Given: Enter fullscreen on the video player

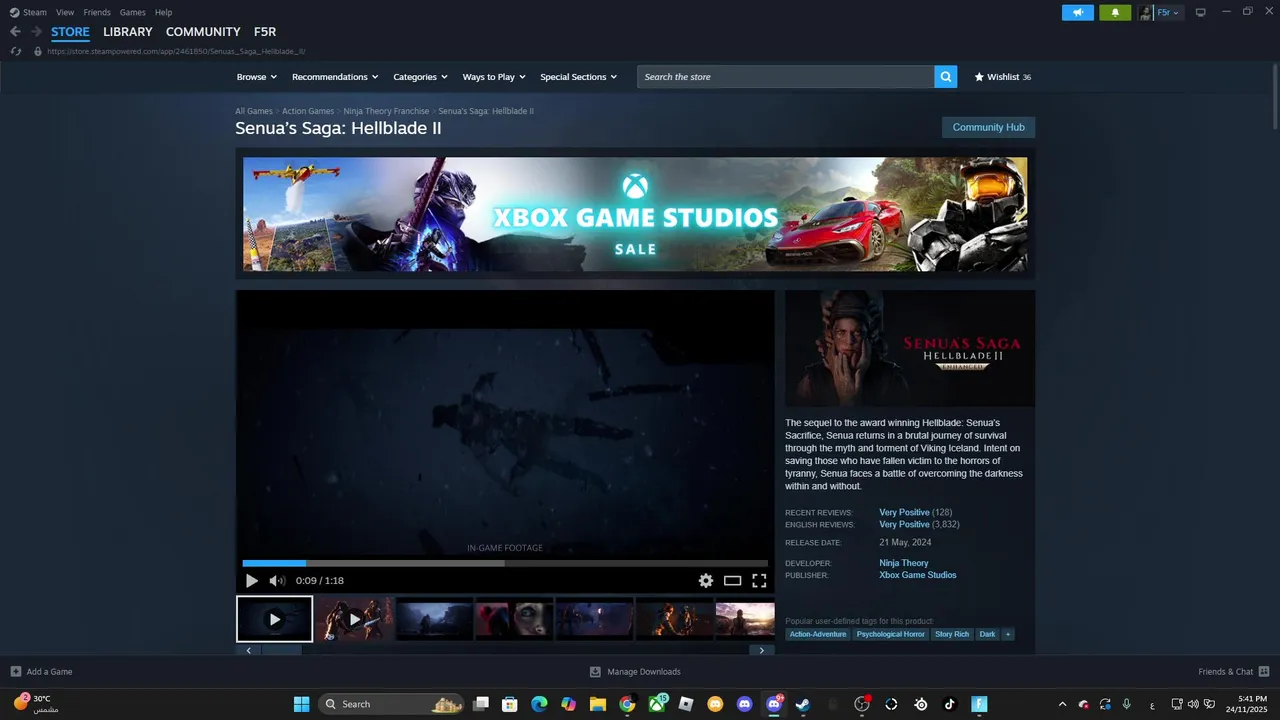Looking at the screenshot, I should 759,581.
